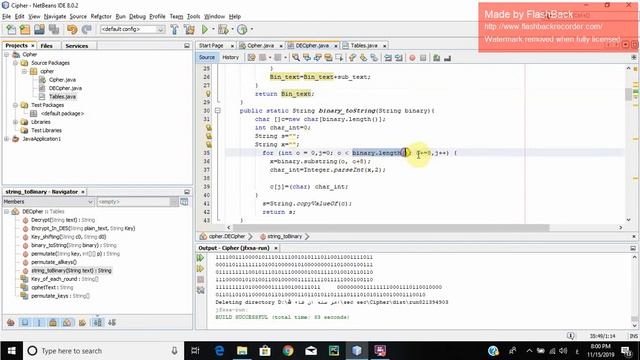
Task: Click the Stop icon in Output panel
Action: coord(200,280)
